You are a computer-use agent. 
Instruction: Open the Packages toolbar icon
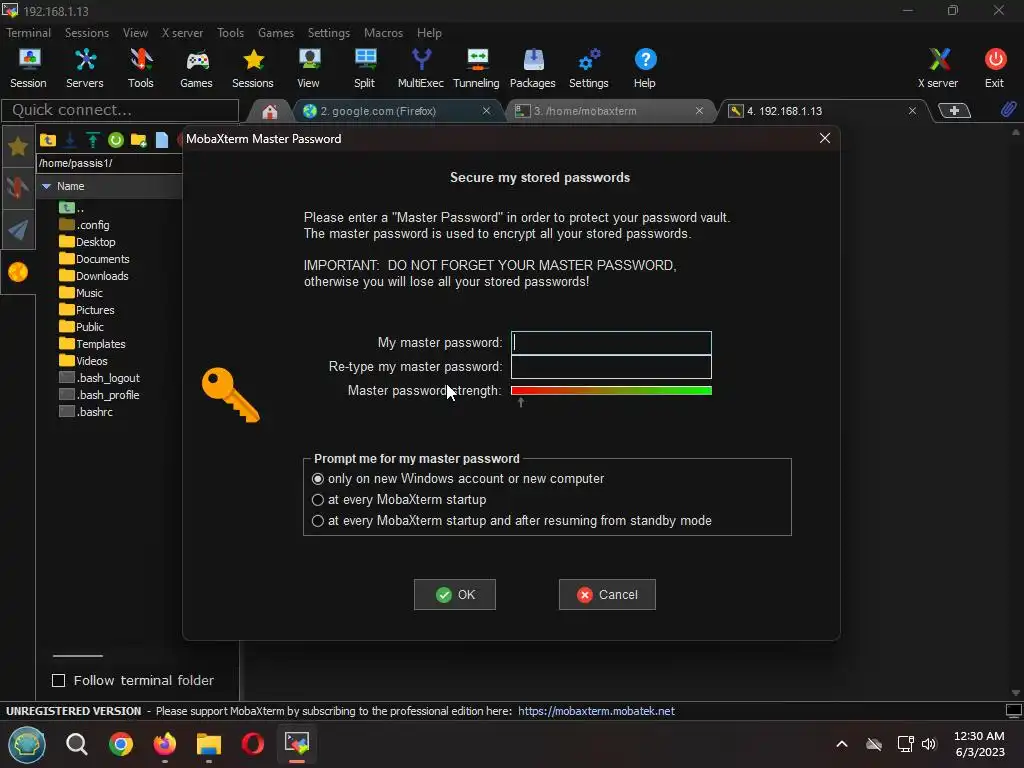pos(533,68)
